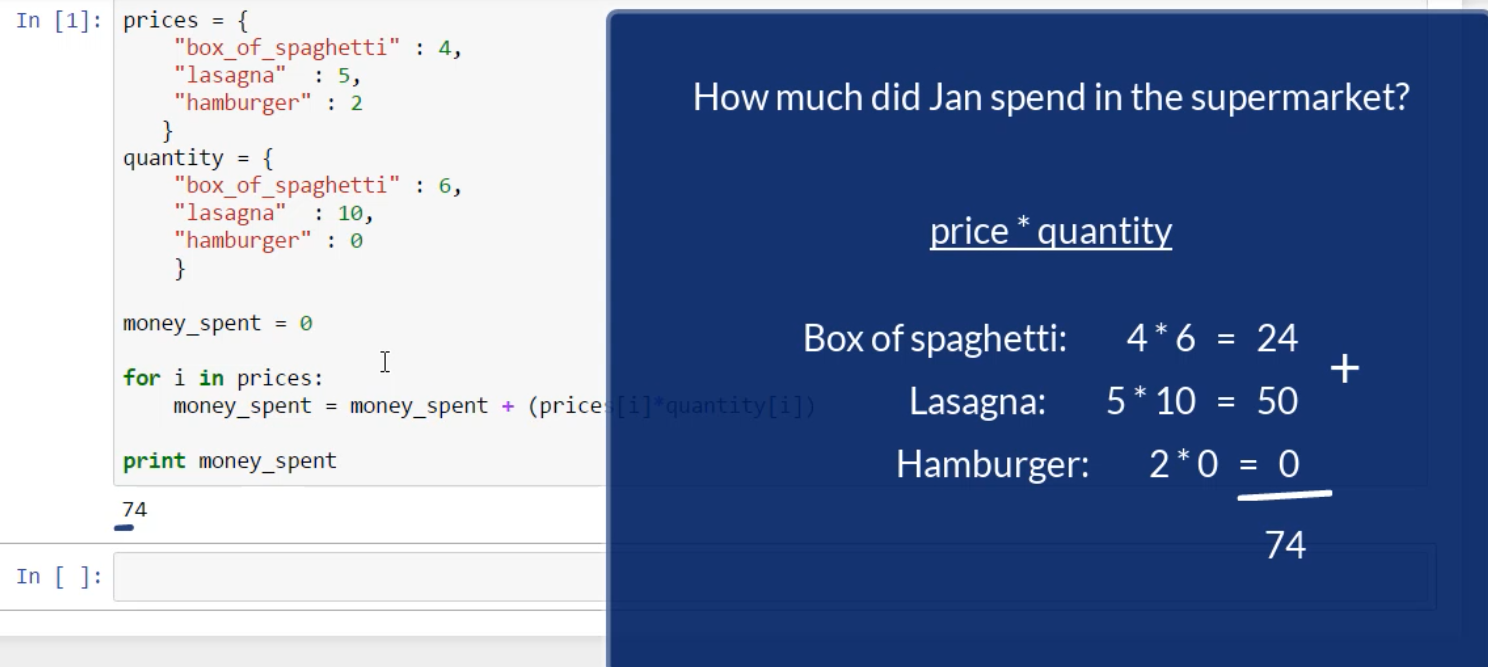Click the 'print money_spent' statement

[x=229, y=461]
